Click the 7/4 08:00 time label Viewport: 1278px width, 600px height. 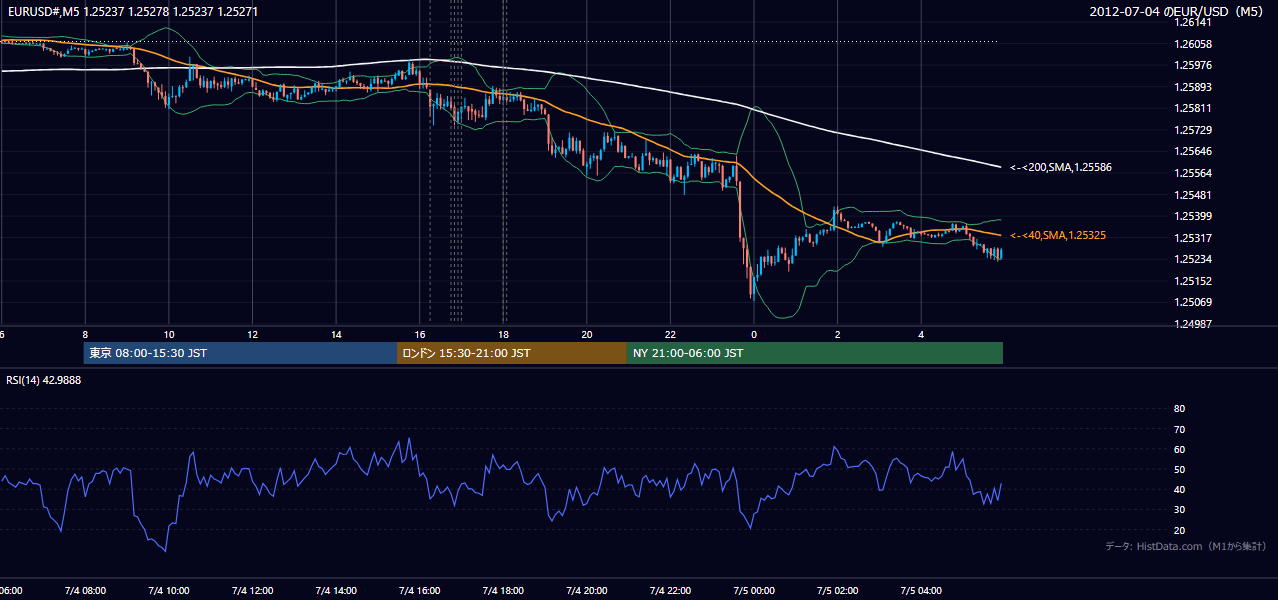point(85,591)
